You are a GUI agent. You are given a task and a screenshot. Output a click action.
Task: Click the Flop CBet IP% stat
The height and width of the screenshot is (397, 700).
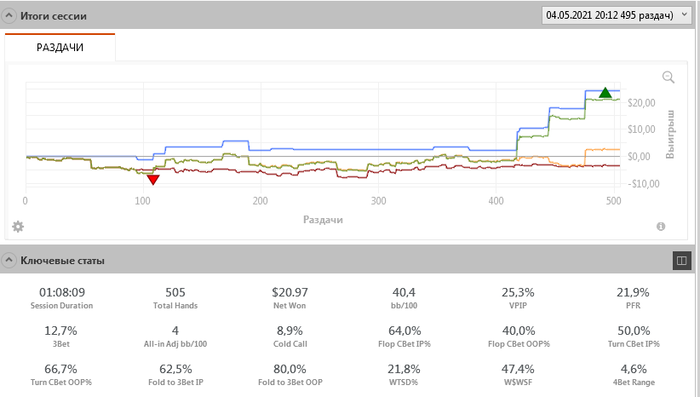[404, 337]
